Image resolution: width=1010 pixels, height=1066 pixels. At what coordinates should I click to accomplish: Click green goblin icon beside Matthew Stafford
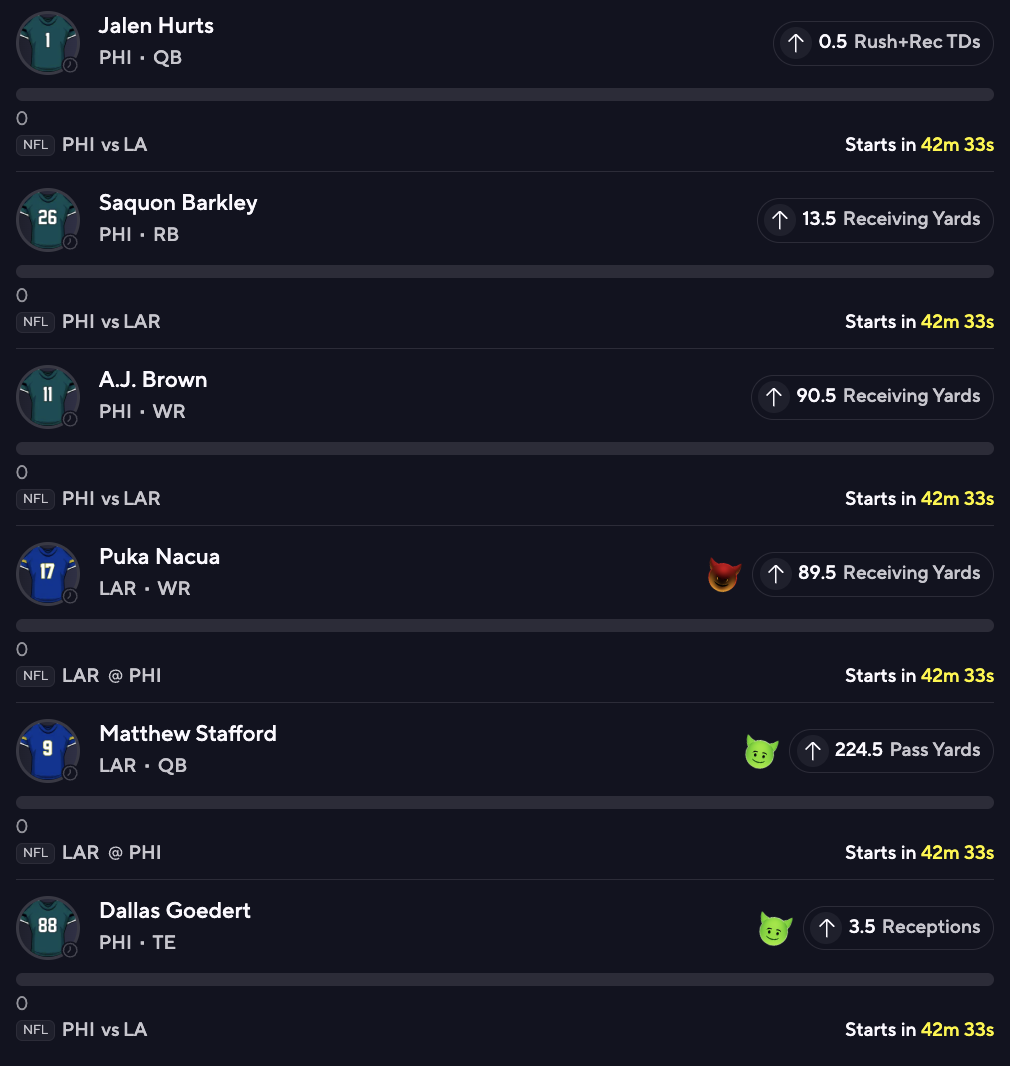coord(761,751)
